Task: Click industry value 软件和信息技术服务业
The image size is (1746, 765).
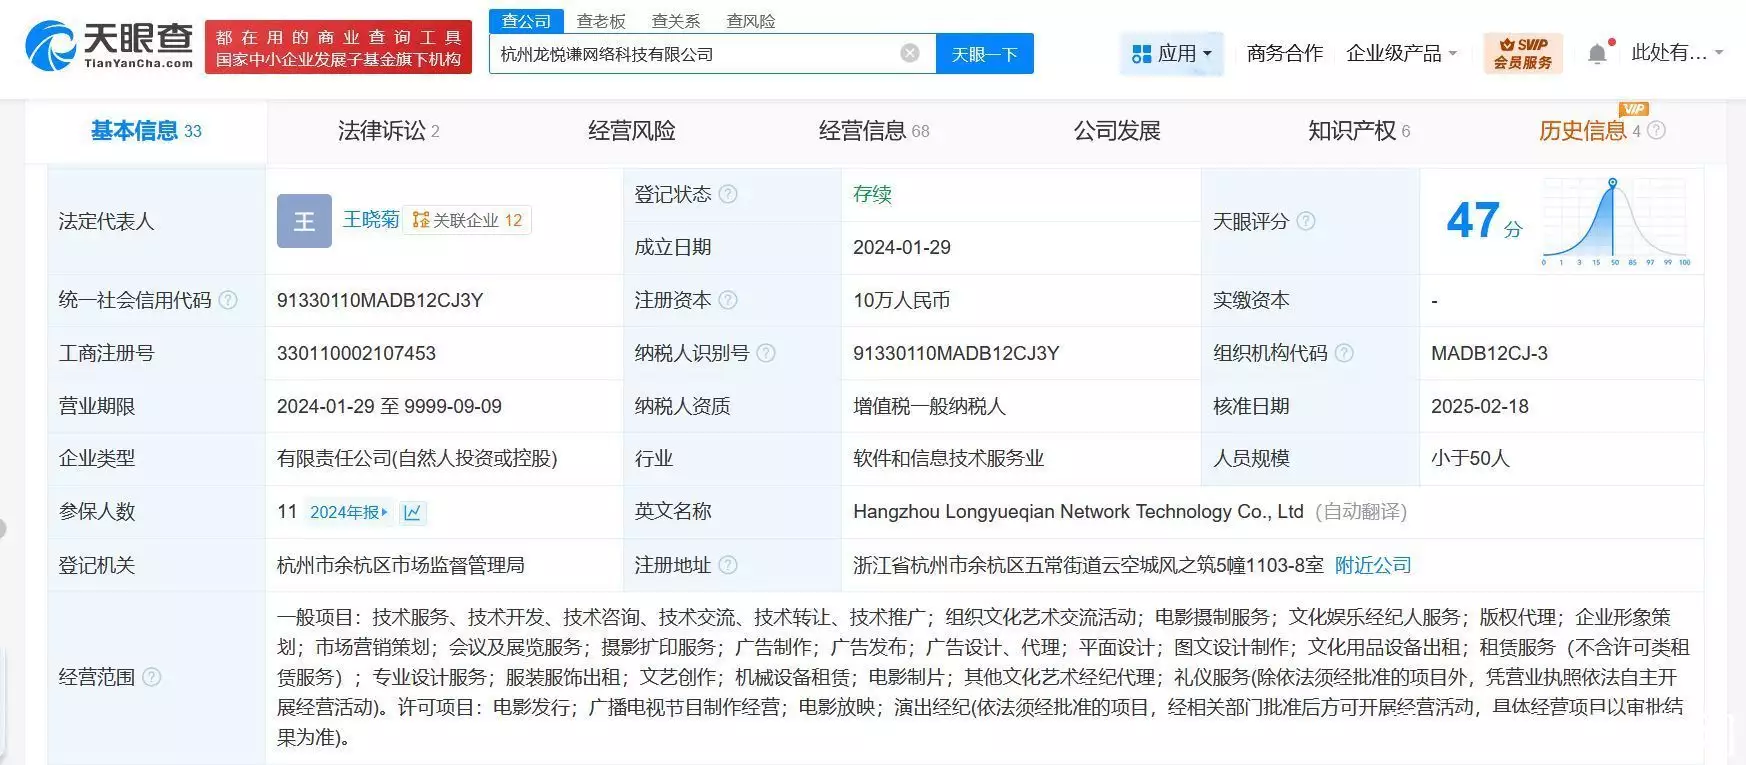Action: pyautogui.click(x=948, y=458)
